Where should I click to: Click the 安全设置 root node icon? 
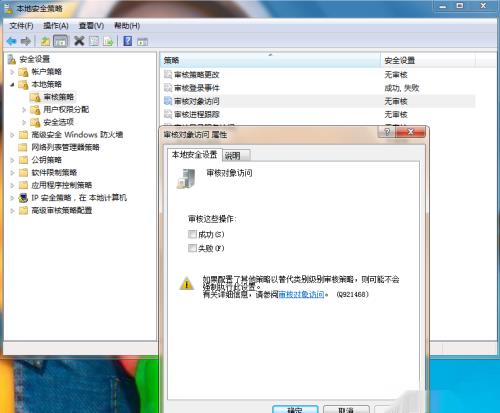[12, 59]
